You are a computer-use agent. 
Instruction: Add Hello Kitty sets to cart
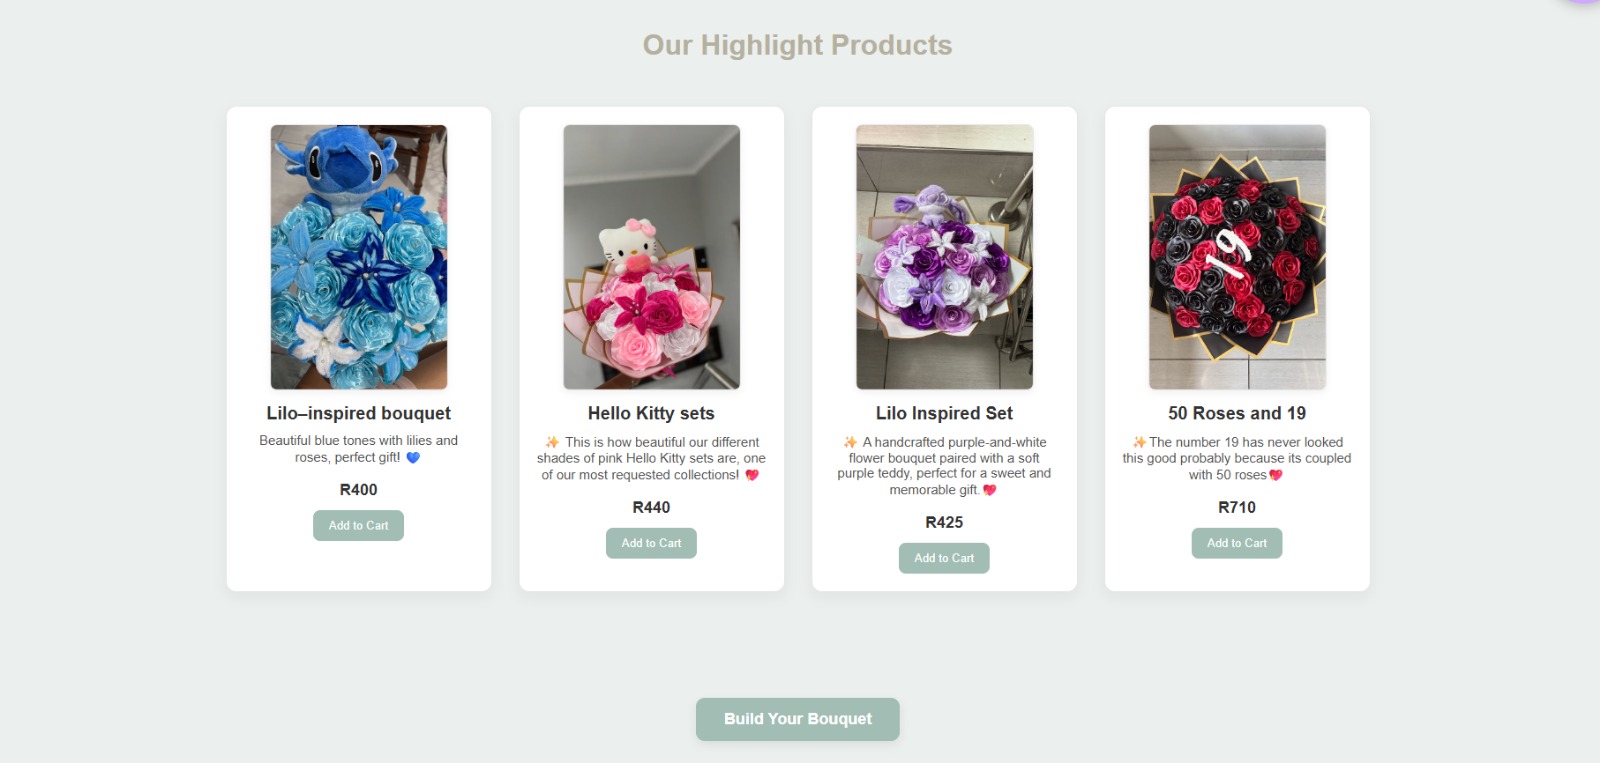coord(651,543)
